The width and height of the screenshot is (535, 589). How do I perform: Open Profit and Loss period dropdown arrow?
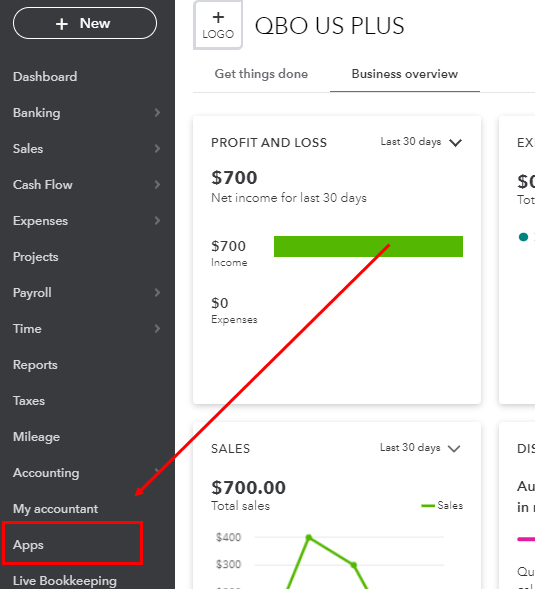click(x=455, y=143)
